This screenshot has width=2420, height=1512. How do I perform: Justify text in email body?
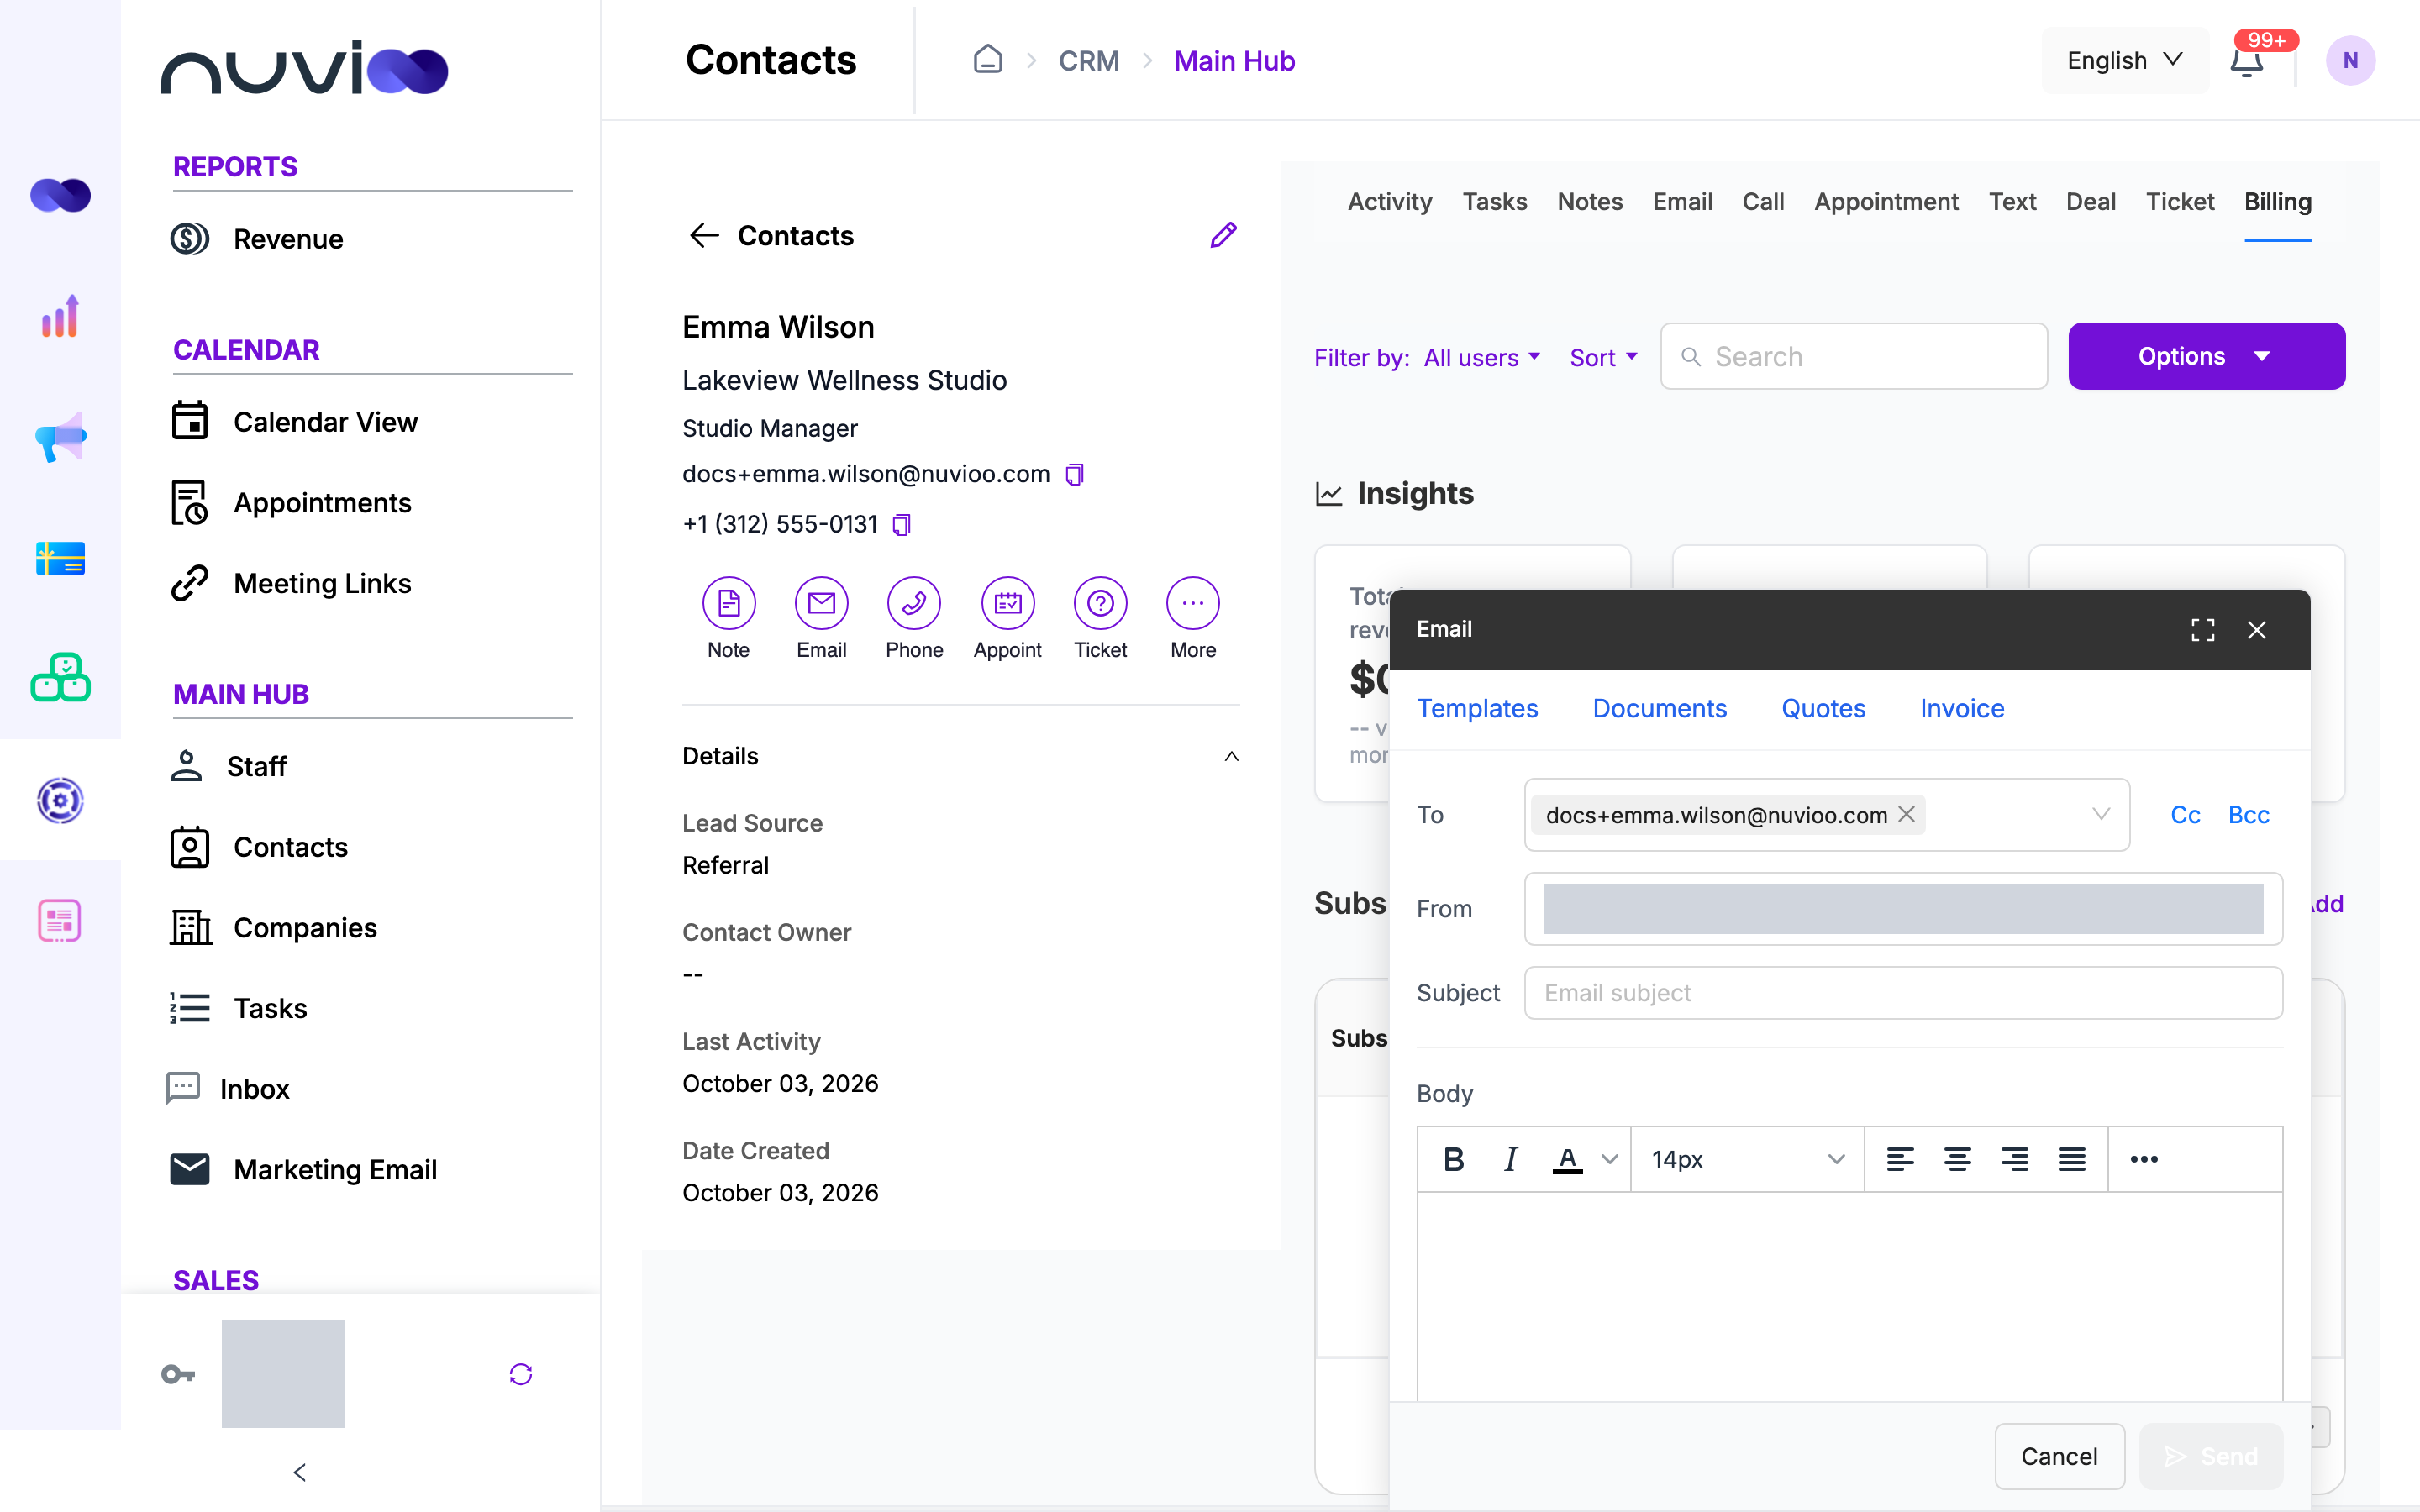pyautogui.click(x=2072, y=1159)
